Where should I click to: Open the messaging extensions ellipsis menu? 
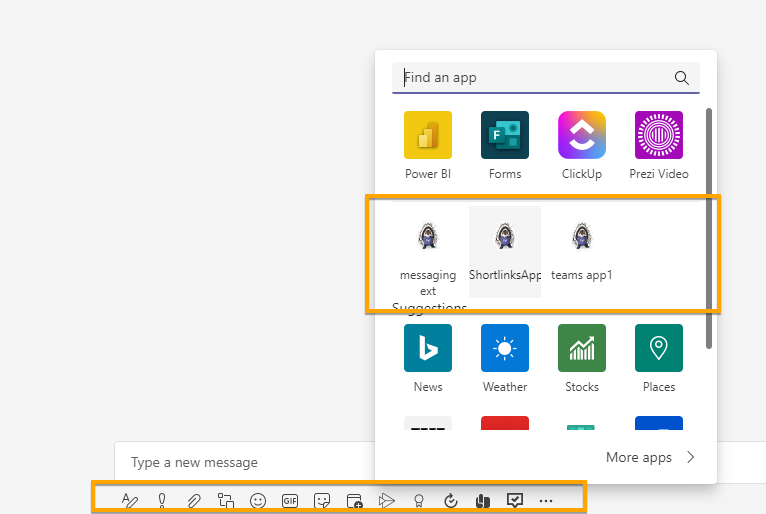click(x=546, y=501)
